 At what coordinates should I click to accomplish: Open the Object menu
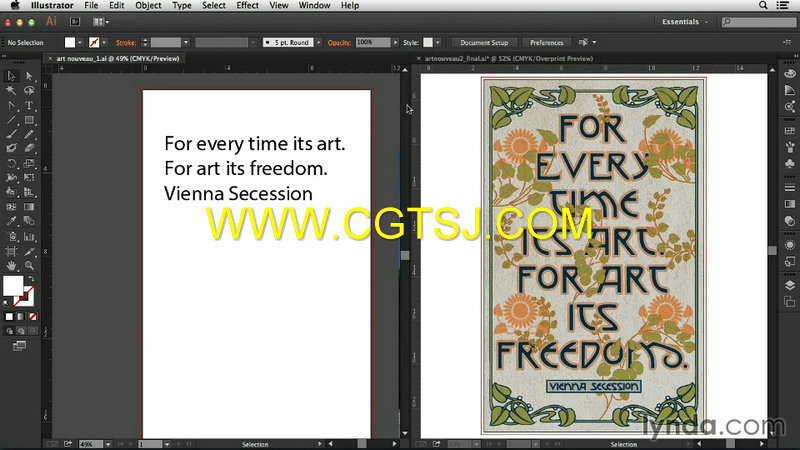coord(148,6)
